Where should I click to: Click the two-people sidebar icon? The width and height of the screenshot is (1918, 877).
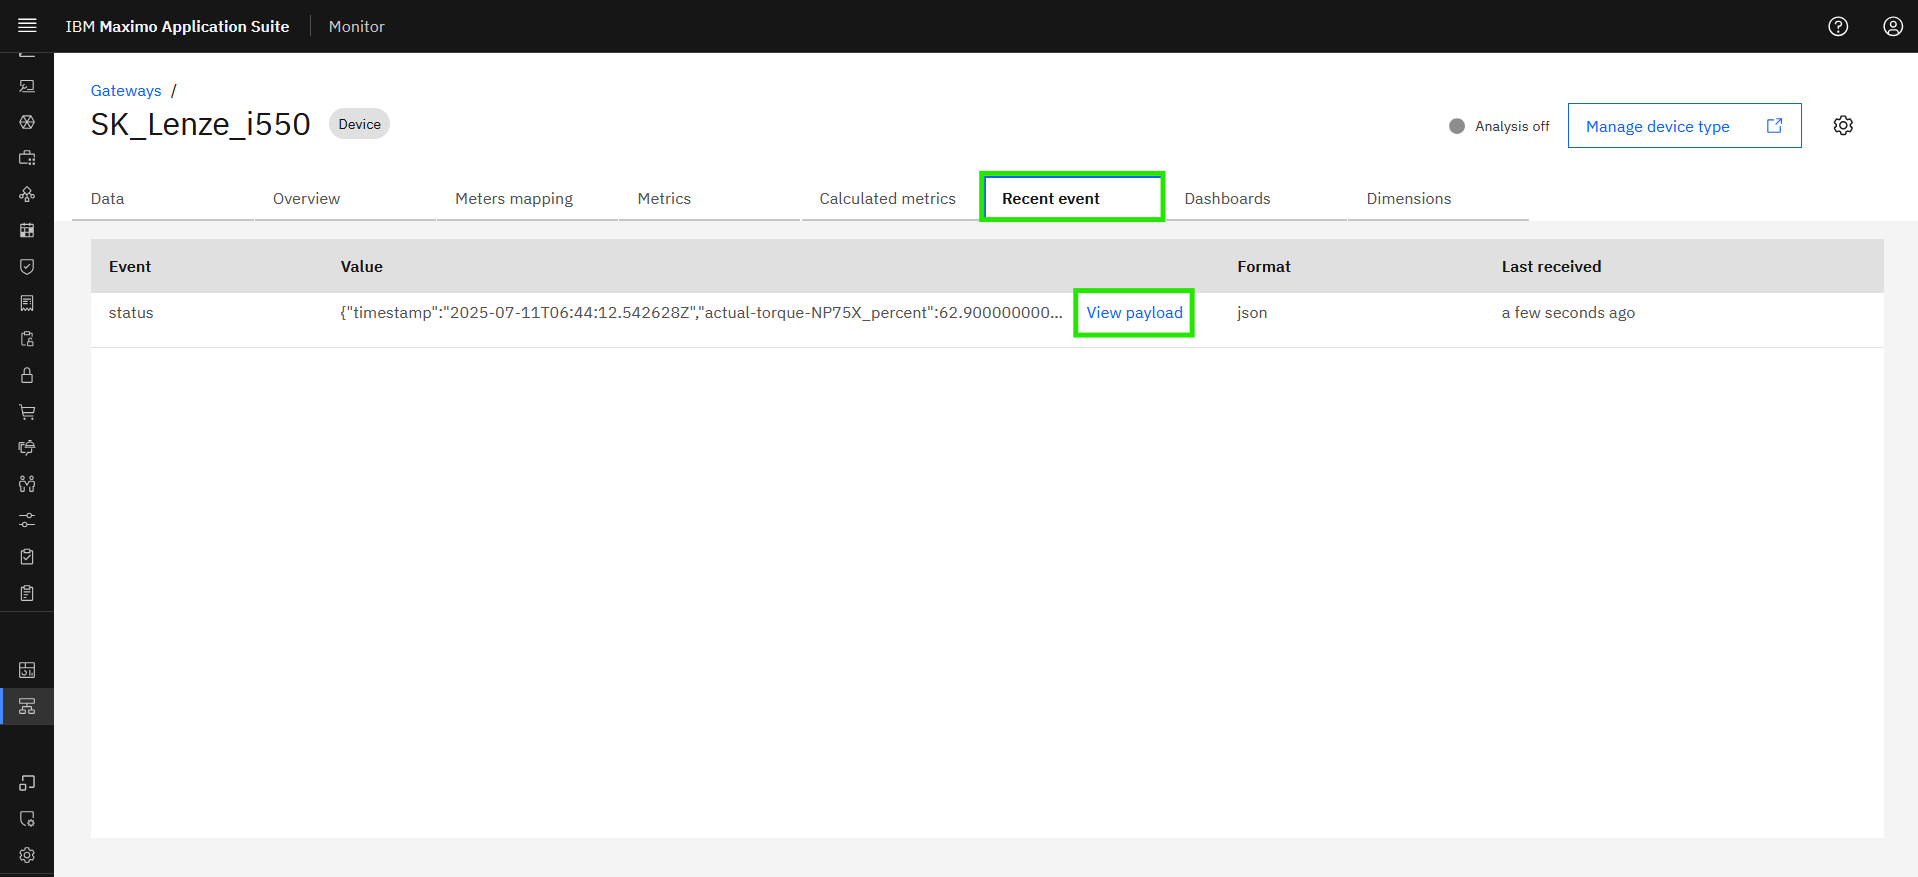(x=27, y=484)
